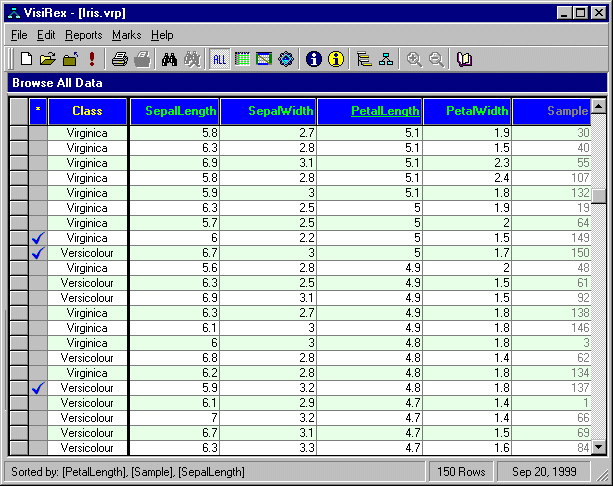Open the File menu
The image size is (613, 486).
tap(19, 35)
